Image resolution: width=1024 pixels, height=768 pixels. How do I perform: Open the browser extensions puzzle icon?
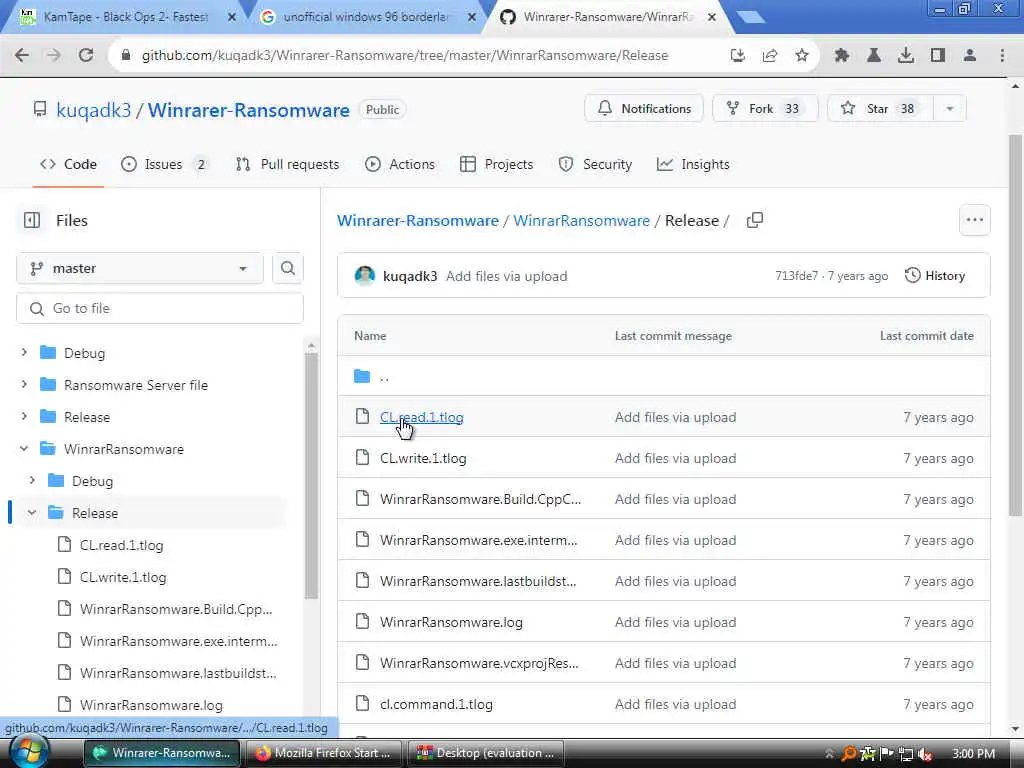pyautogui.click(x=841, y=56)
